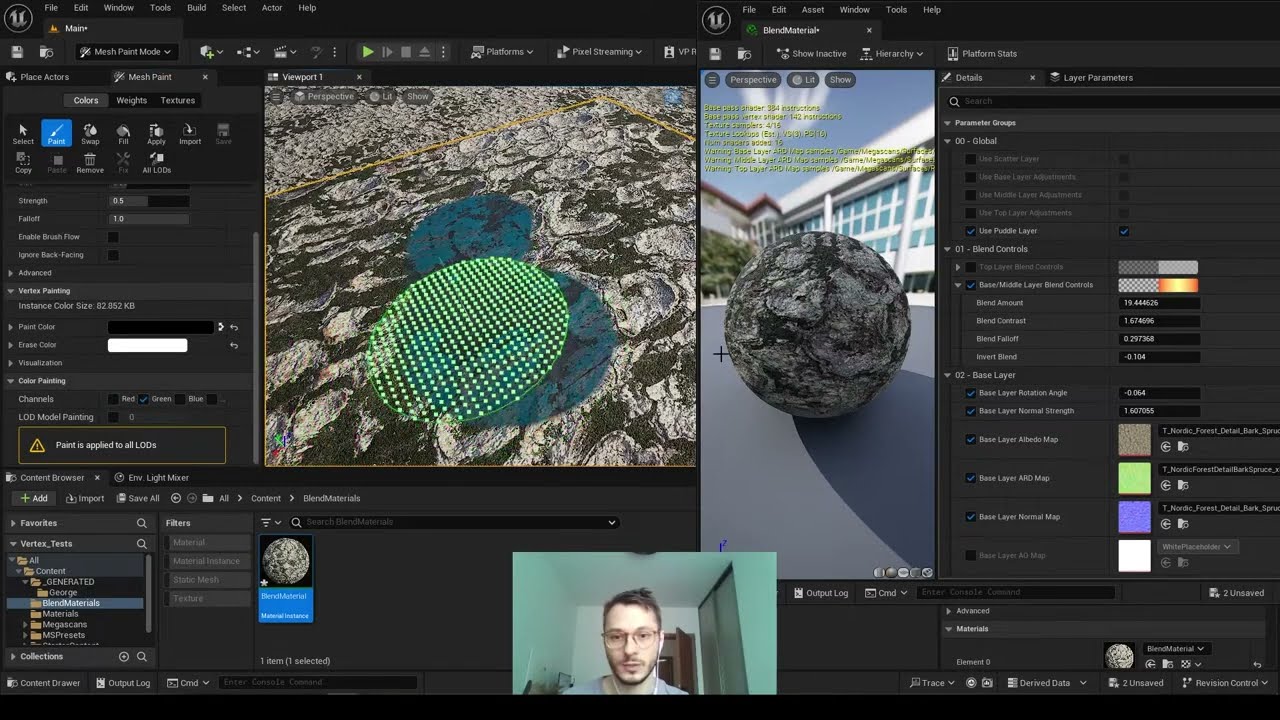Collapse the 00 - Global parameter group

[948, 141]
